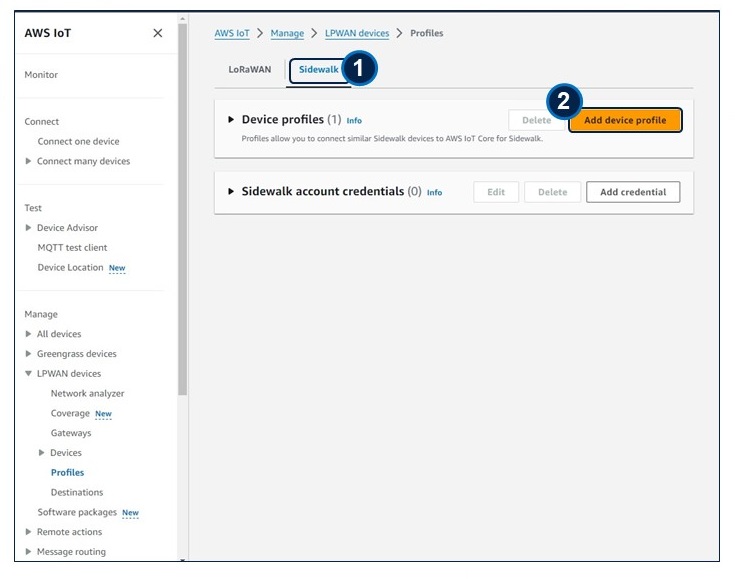Click Edit for Sidewalk account credentials
Image resolution: width=735 pixels, height=579 pixels.
(496, 192)
